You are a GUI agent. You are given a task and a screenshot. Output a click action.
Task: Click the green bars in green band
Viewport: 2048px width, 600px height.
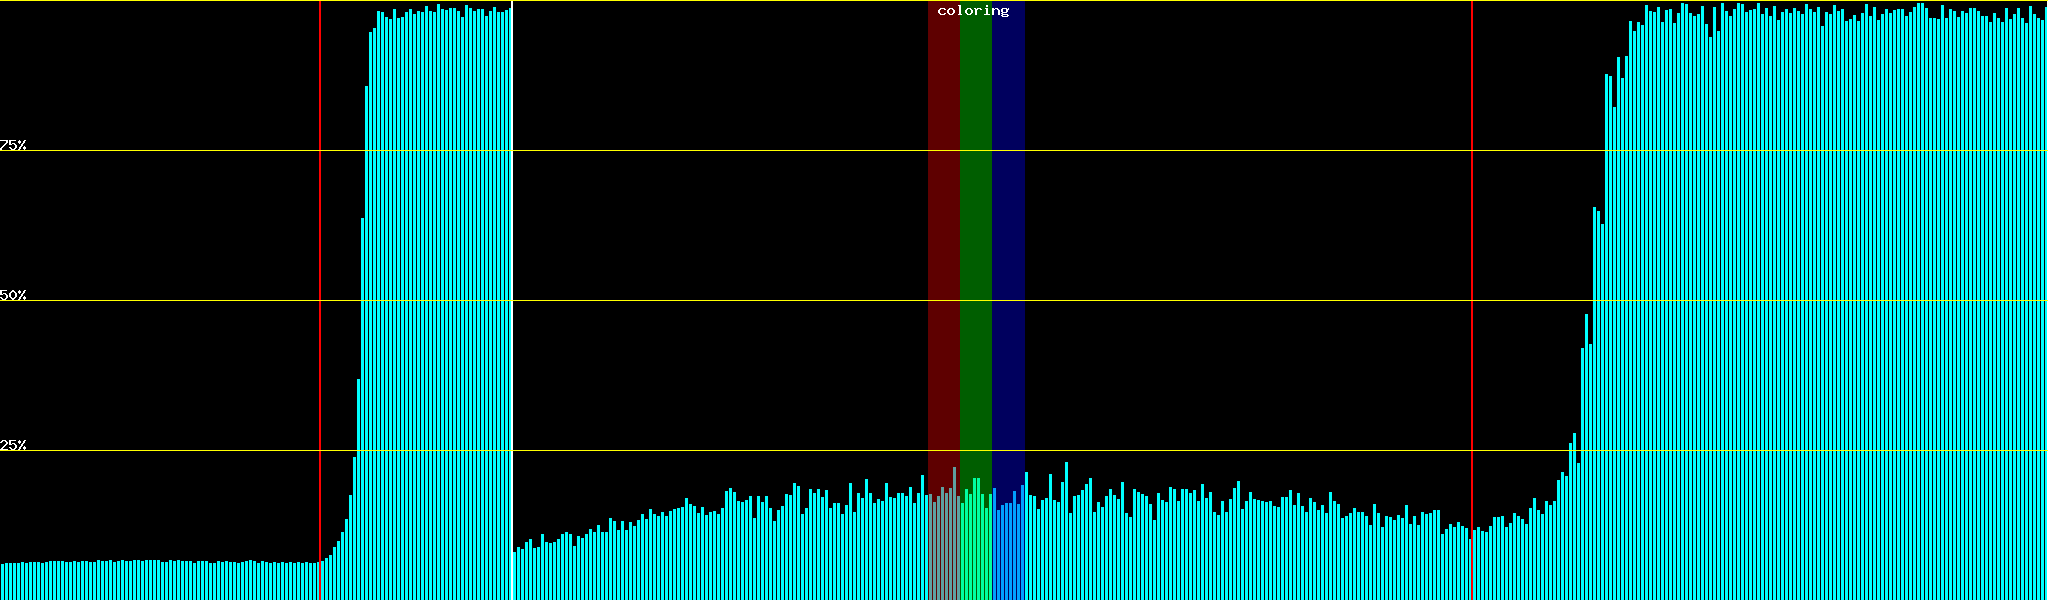[x=975, y=550]
